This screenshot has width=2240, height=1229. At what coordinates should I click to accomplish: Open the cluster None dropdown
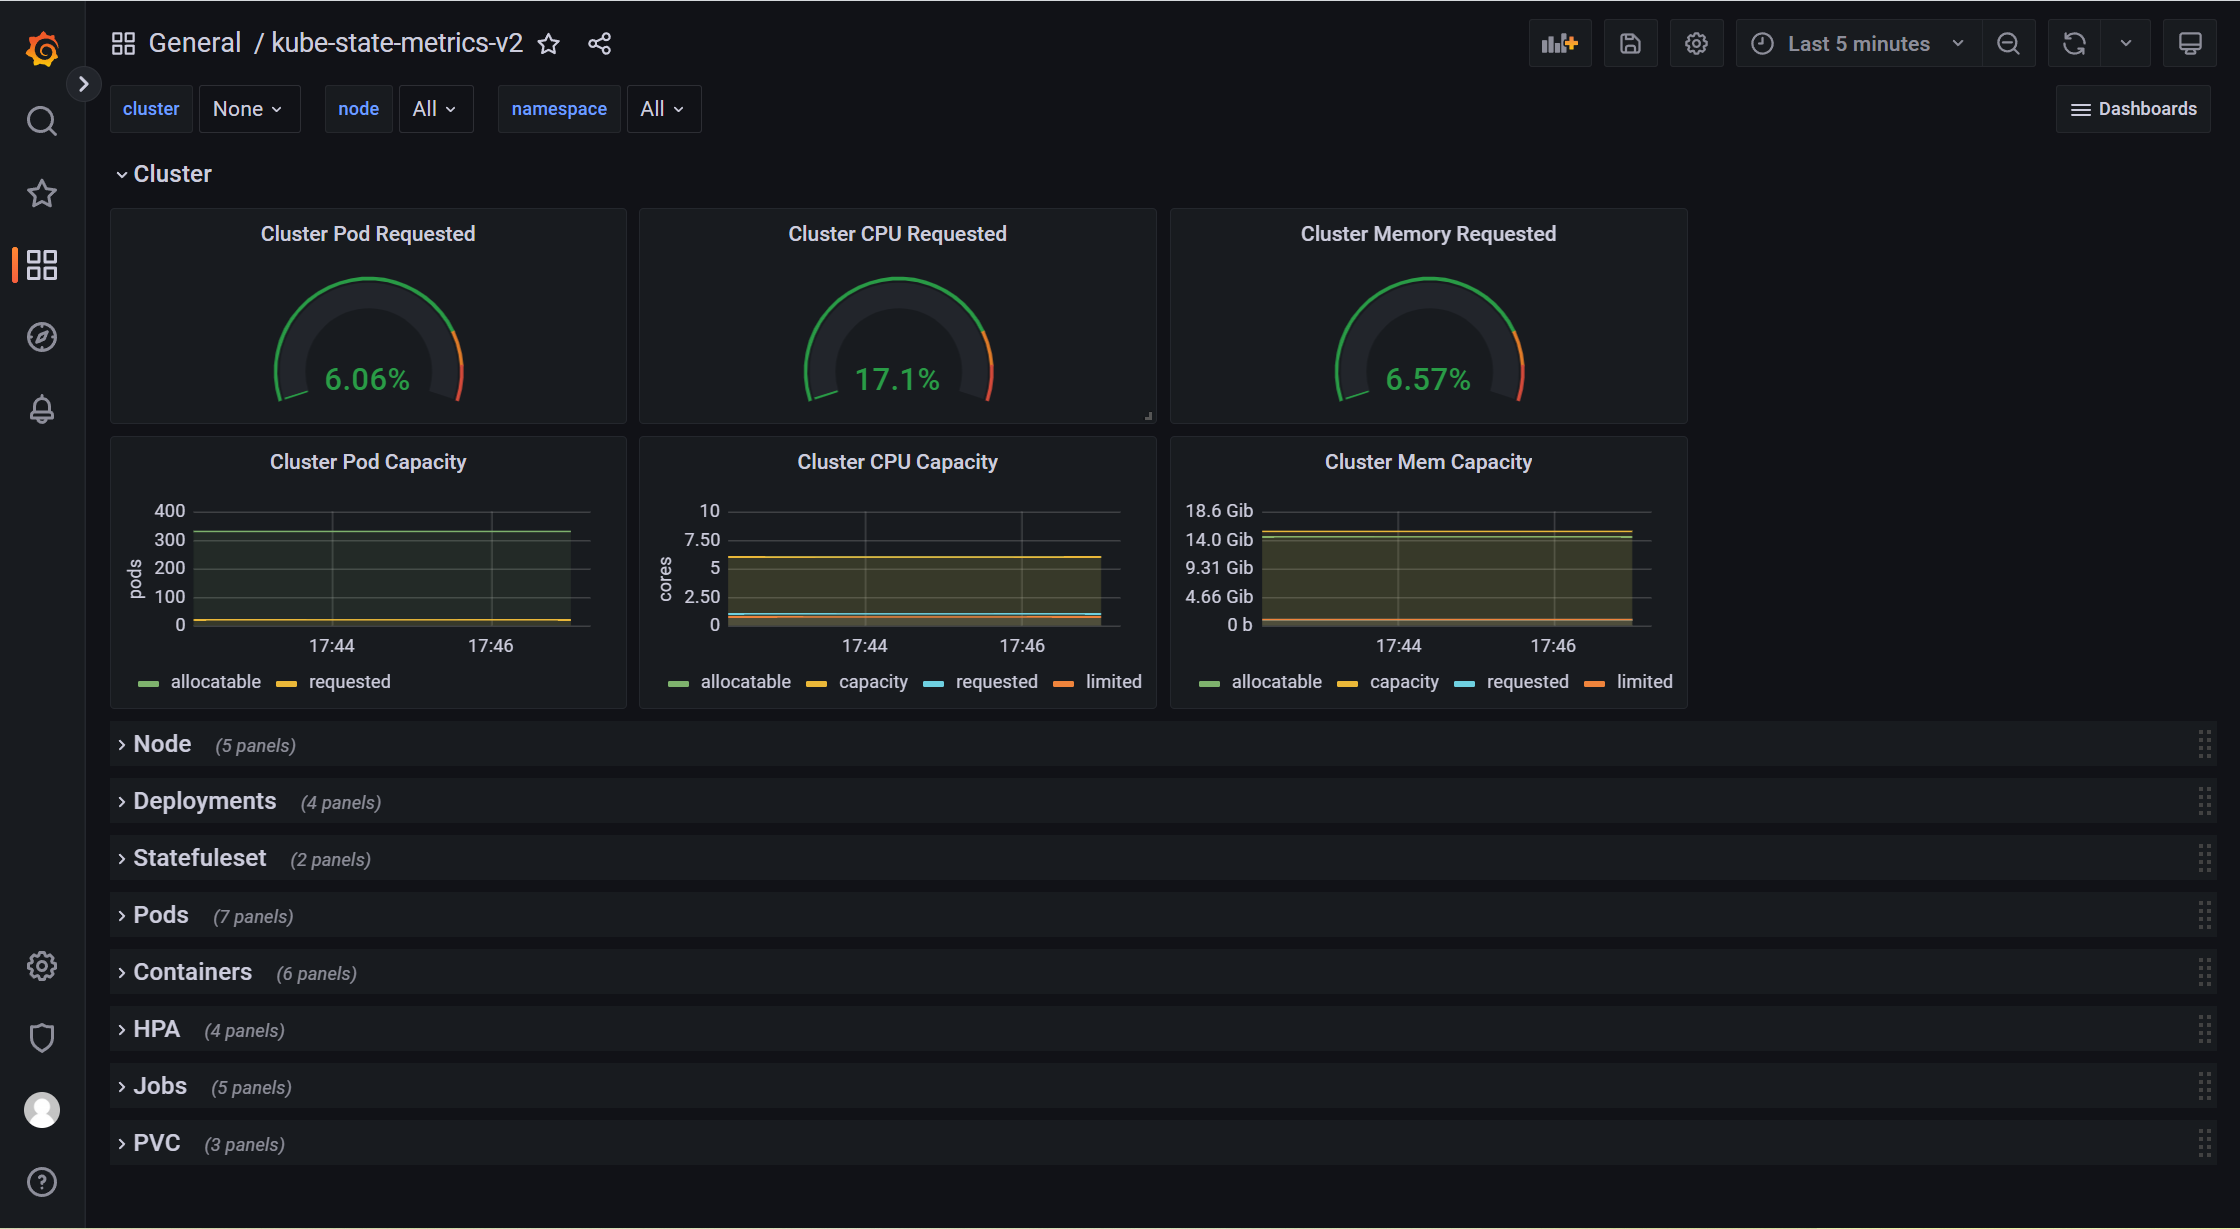(248, 109)
